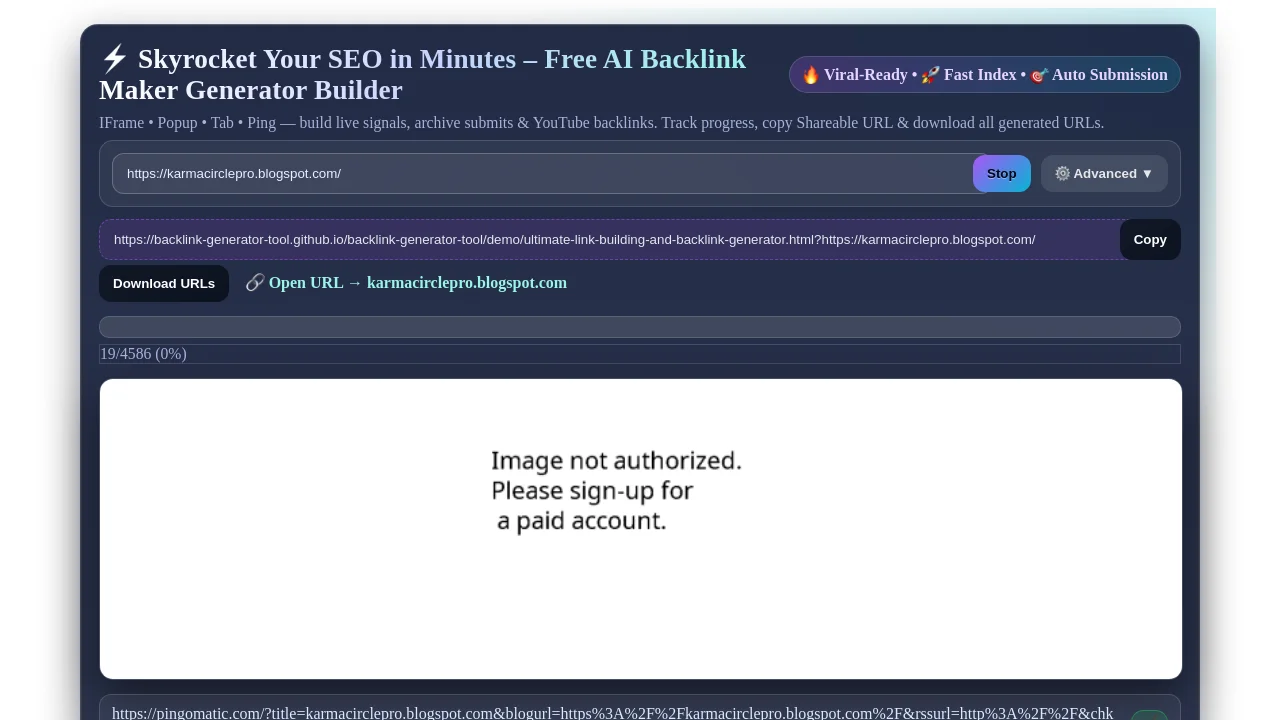Screen dimensions: 1280x720
Task: Open URL link to karmacirclepro.blogspot.com
Action: (406, 283)
